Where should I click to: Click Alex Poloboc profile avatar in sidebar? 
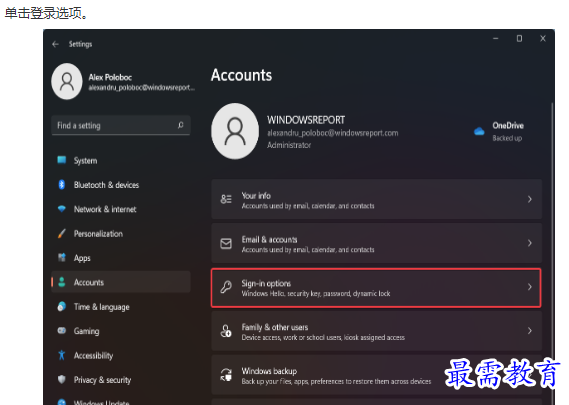point(67,81)
